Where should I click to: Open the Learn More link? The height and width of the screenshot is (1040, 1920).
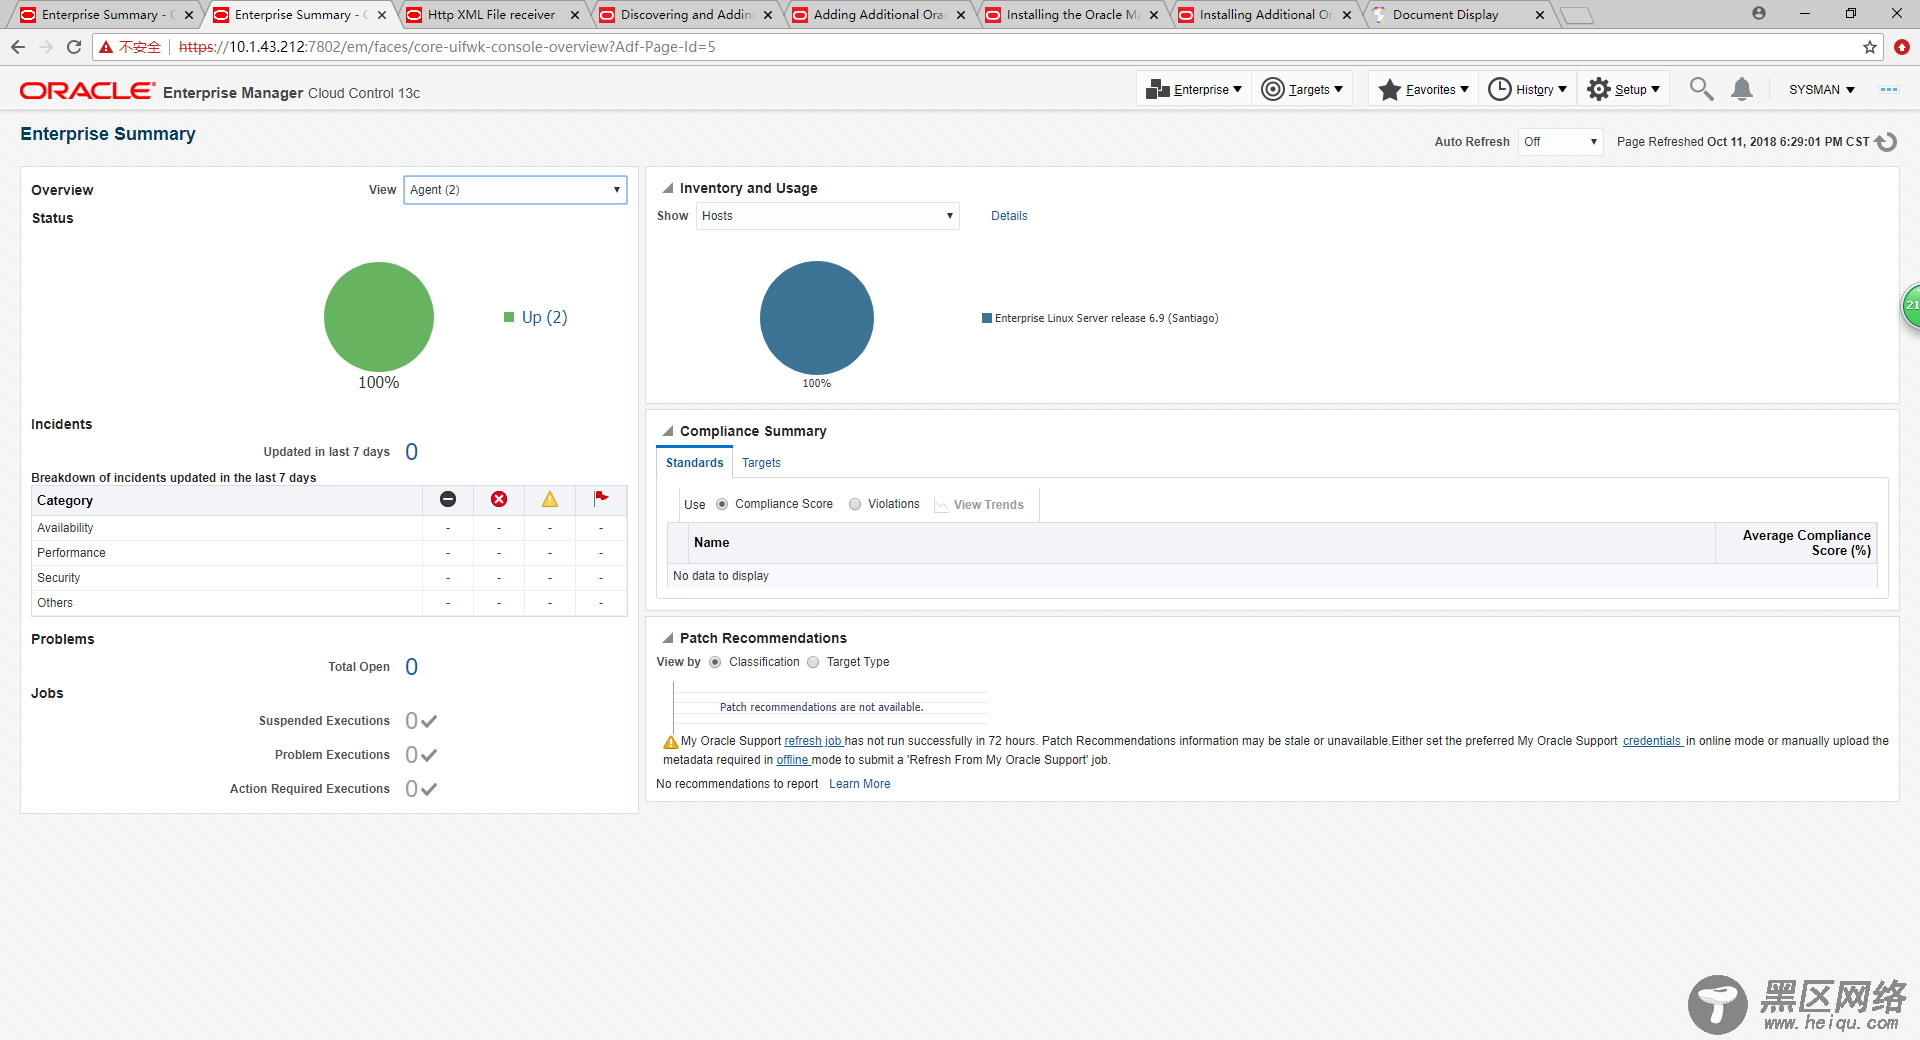pos(859,784)
